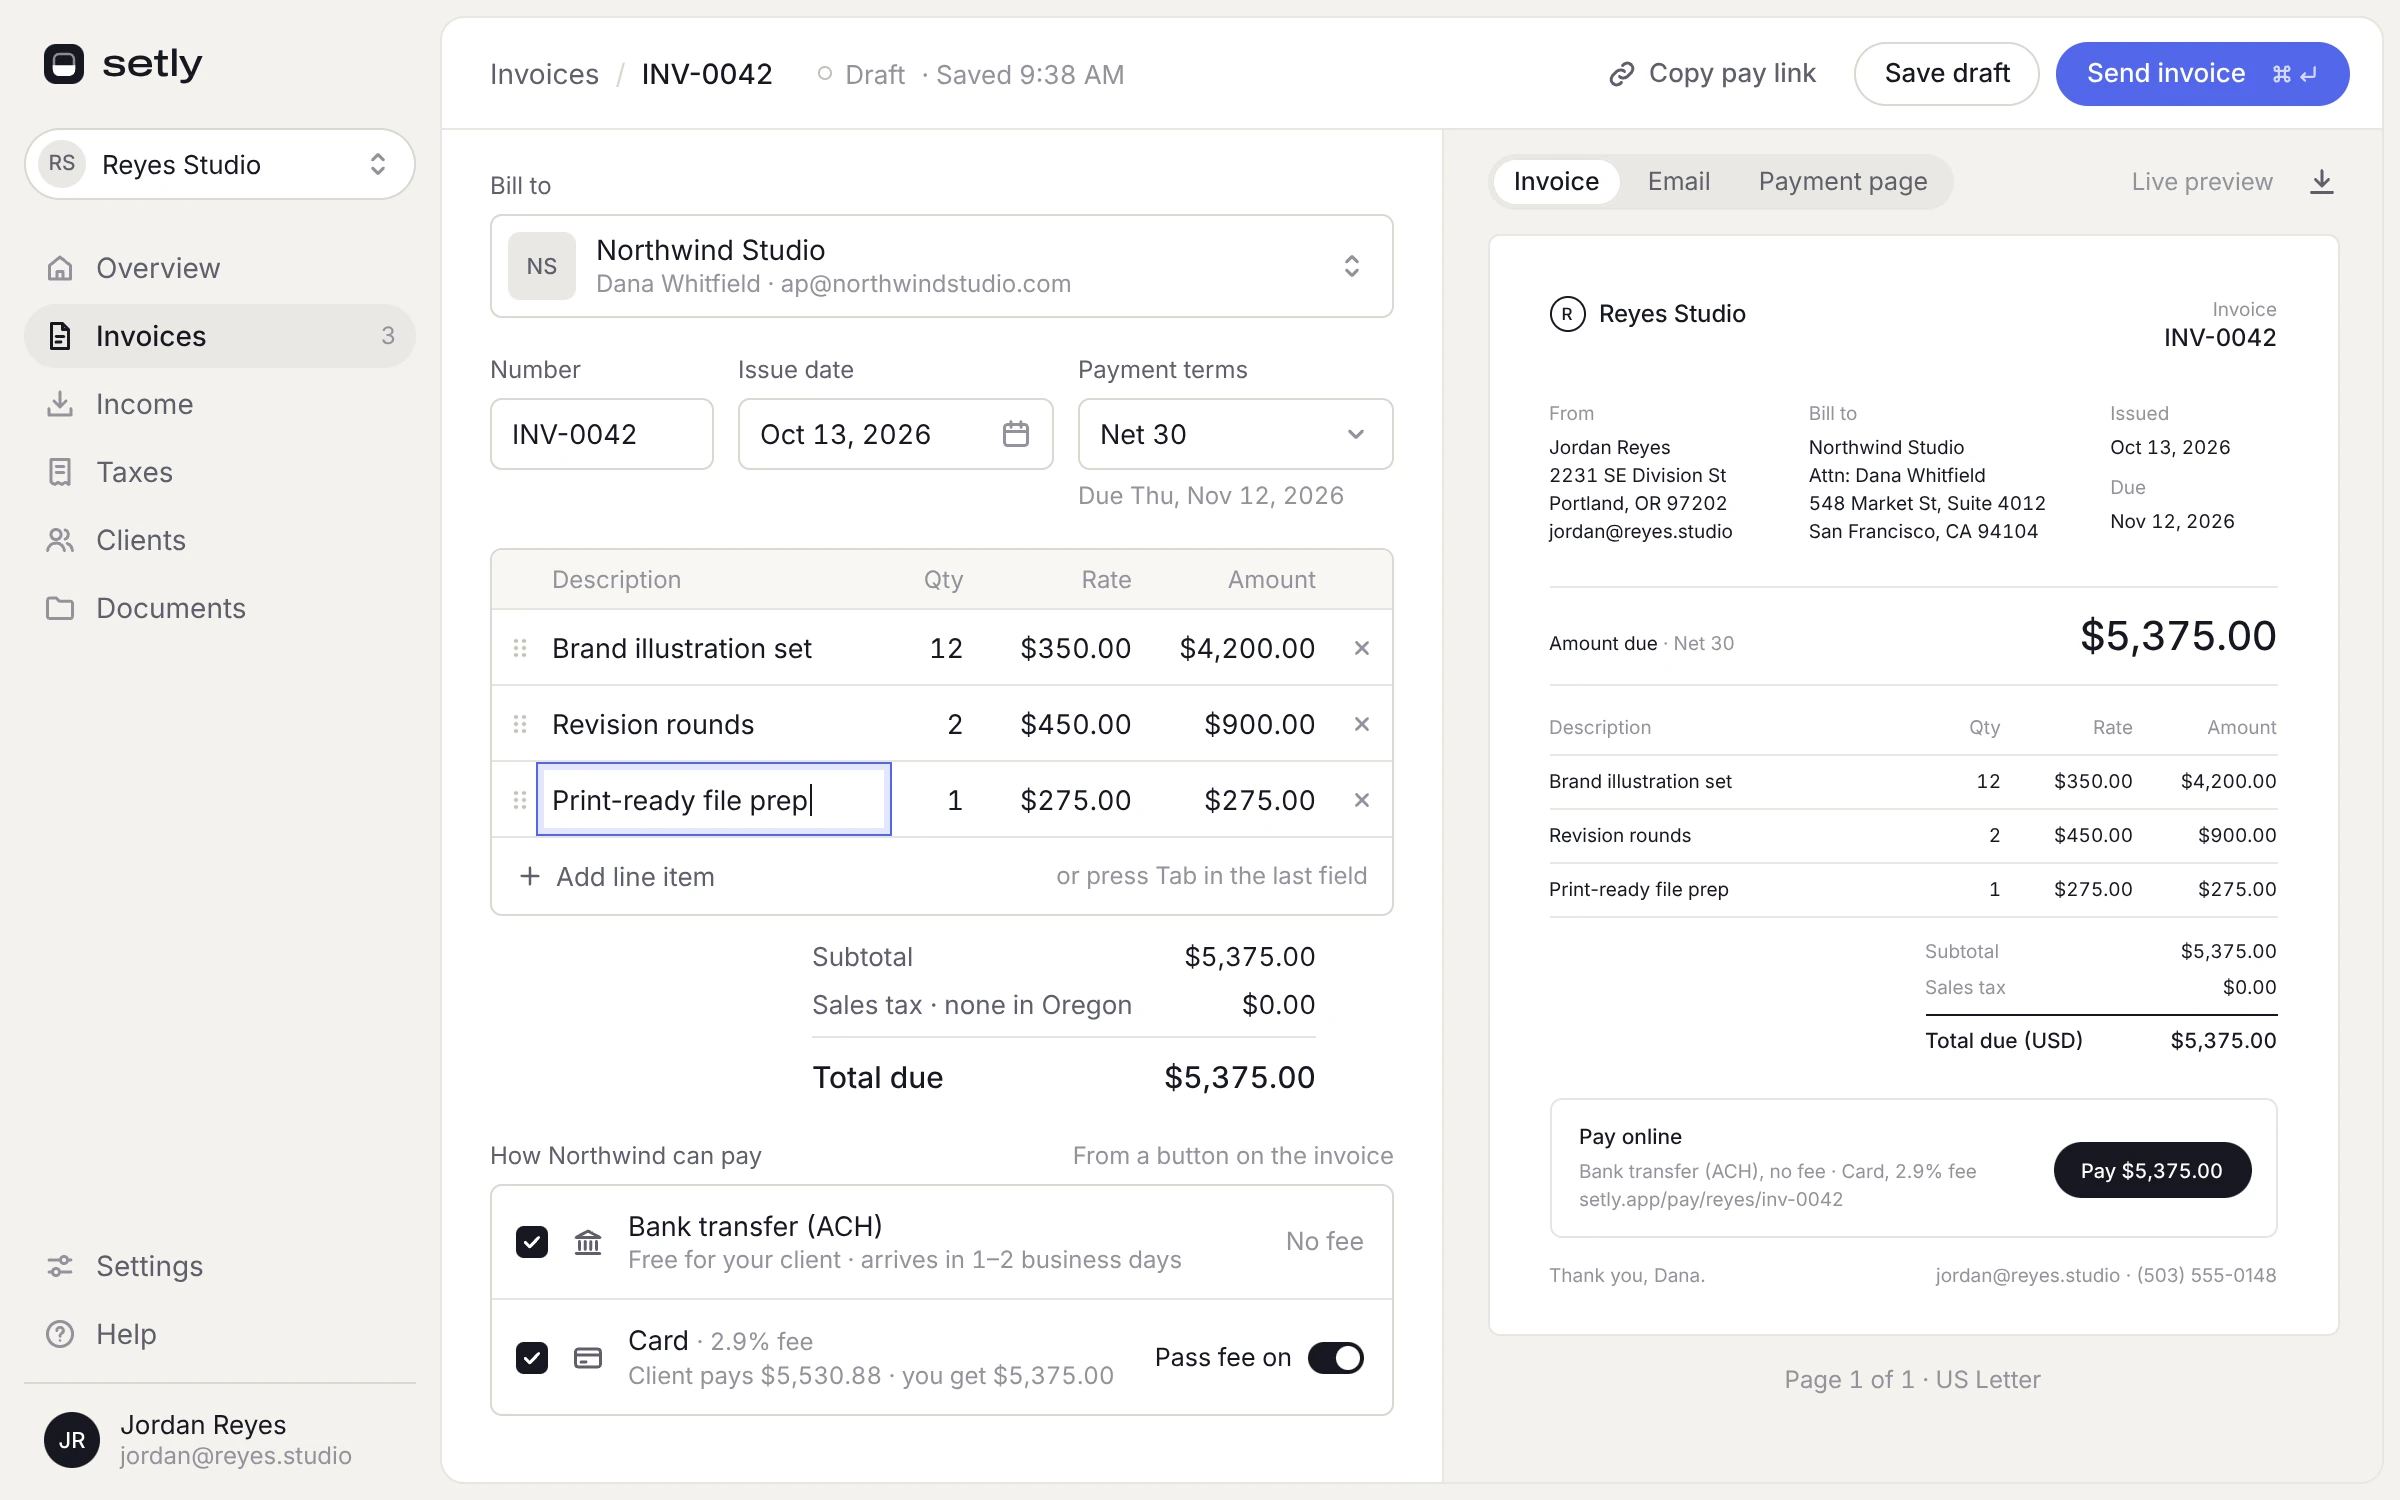2400x1500 pixels.
Task: Remove the Revision rounds line item
Action: click(1362, 724)
